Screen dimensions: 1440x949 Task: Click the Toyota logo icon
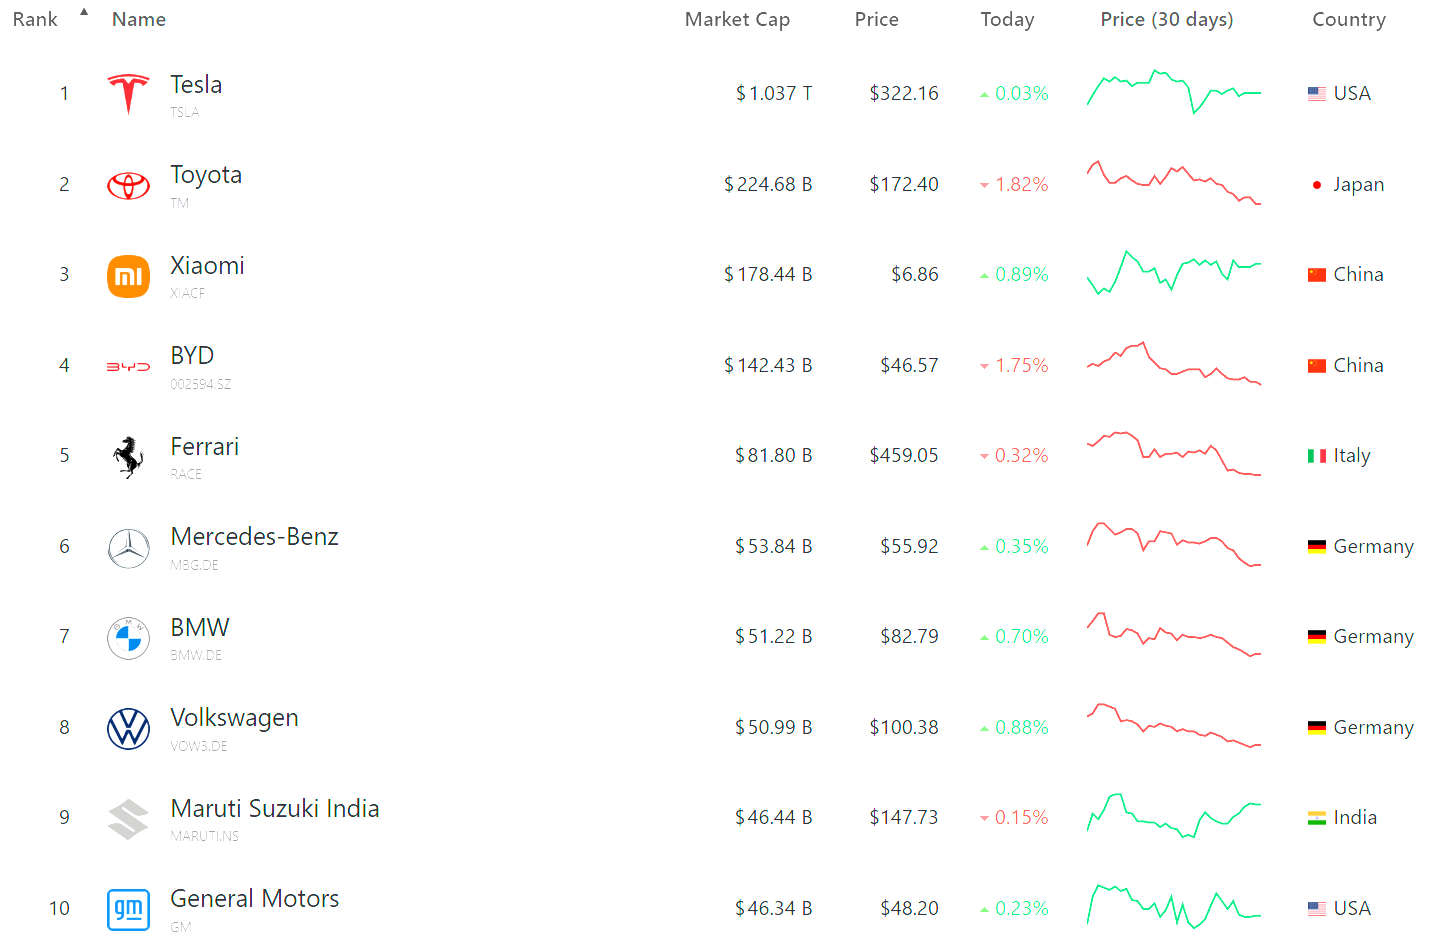tap(128, 185)
